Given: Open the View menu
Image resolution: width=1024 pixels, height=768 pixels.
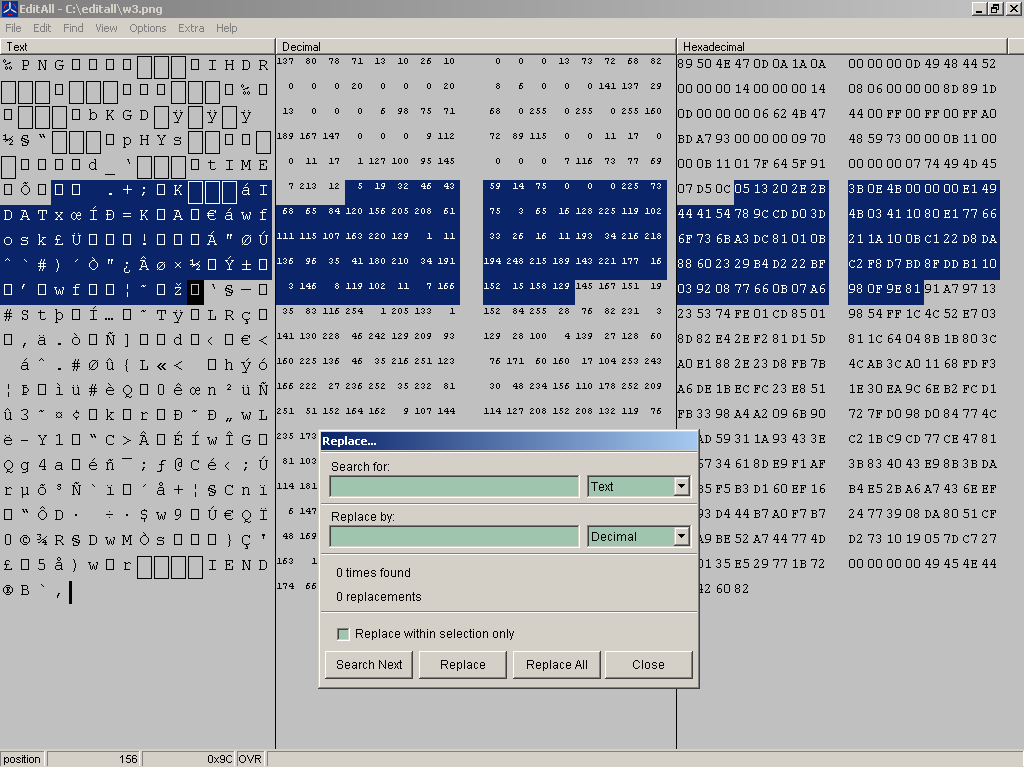Looking at the screenshot, I should pyautogui.click(x=106, y=28).
